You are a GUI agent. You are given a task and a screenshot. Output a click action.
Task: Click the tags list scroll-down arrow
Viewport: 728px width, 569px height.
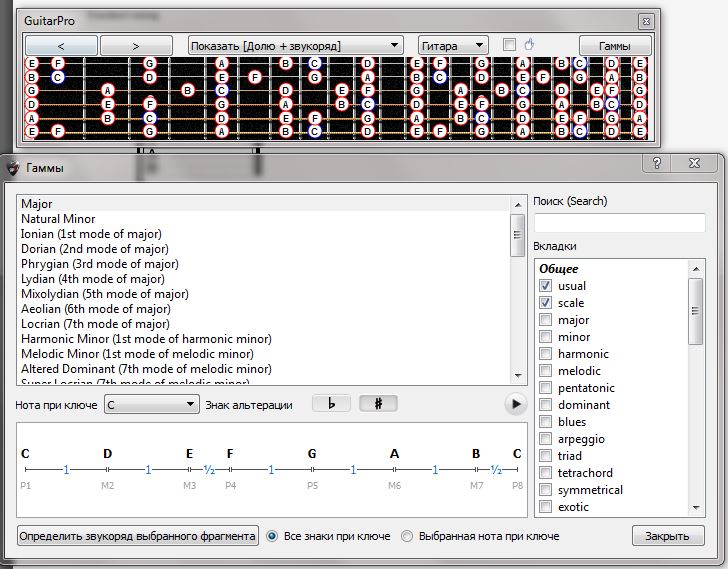(x=696, y=508)
